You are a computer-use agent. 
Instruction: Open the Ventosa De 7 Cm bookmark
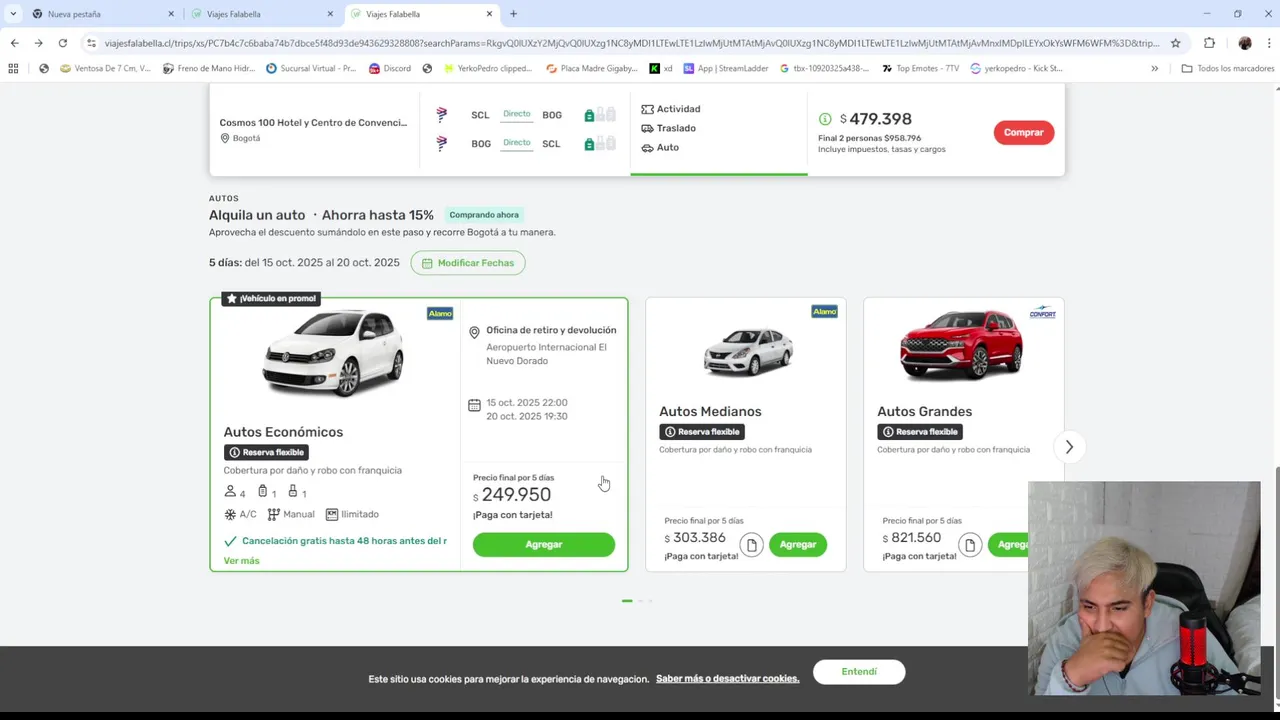pyautogui.click(x=106, y=68)
